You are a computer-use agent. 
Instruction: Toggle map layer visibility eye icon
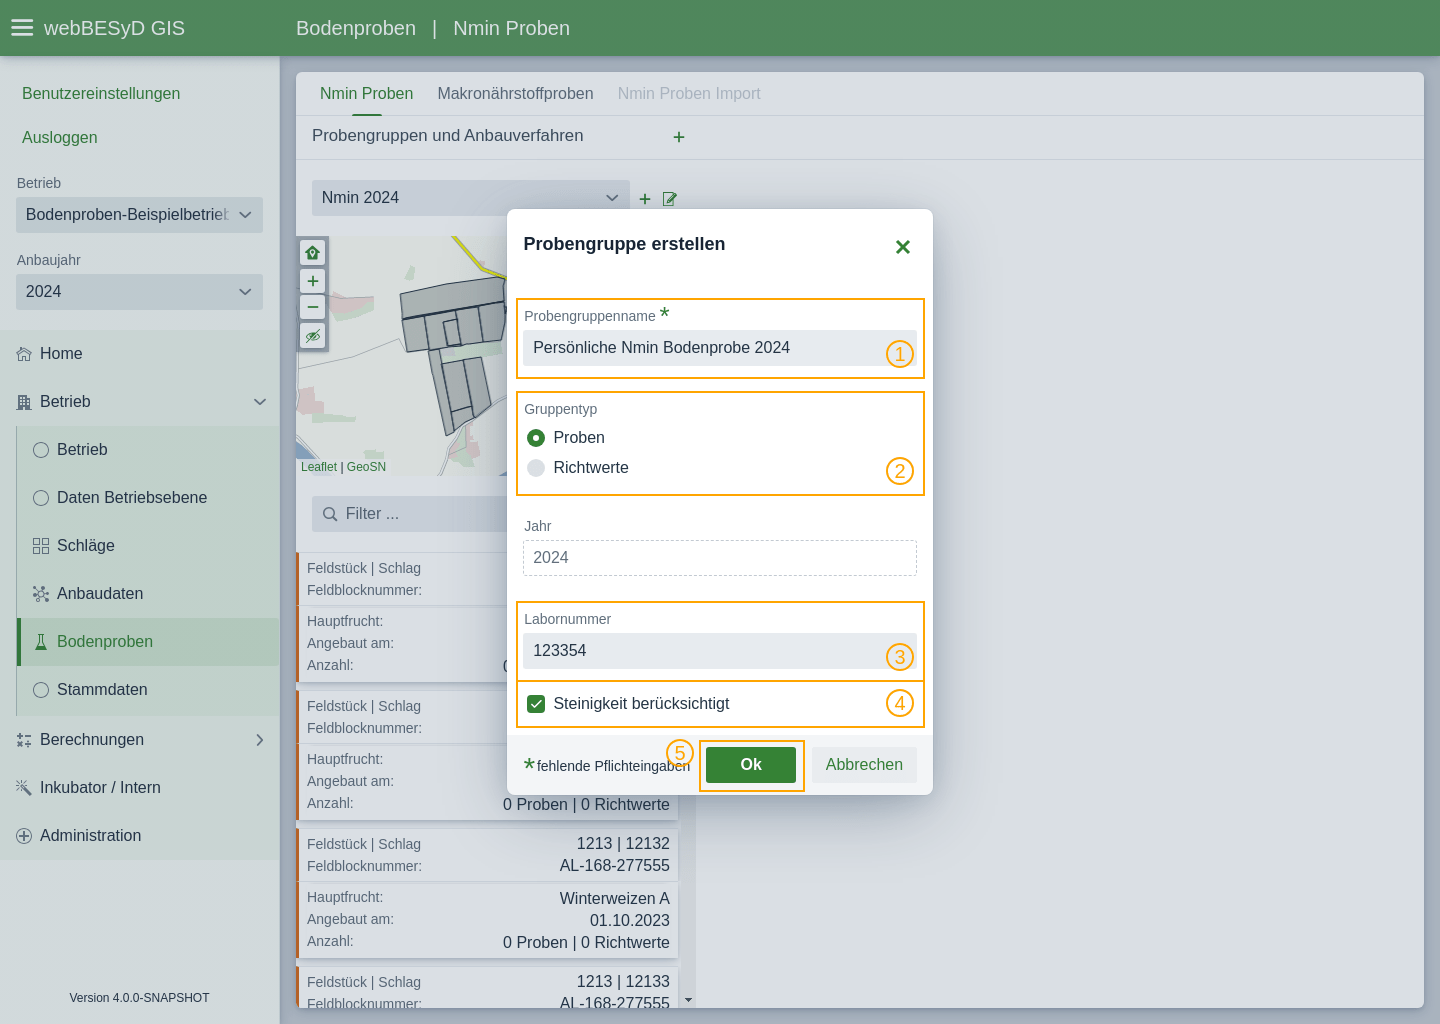click(313, 336)
